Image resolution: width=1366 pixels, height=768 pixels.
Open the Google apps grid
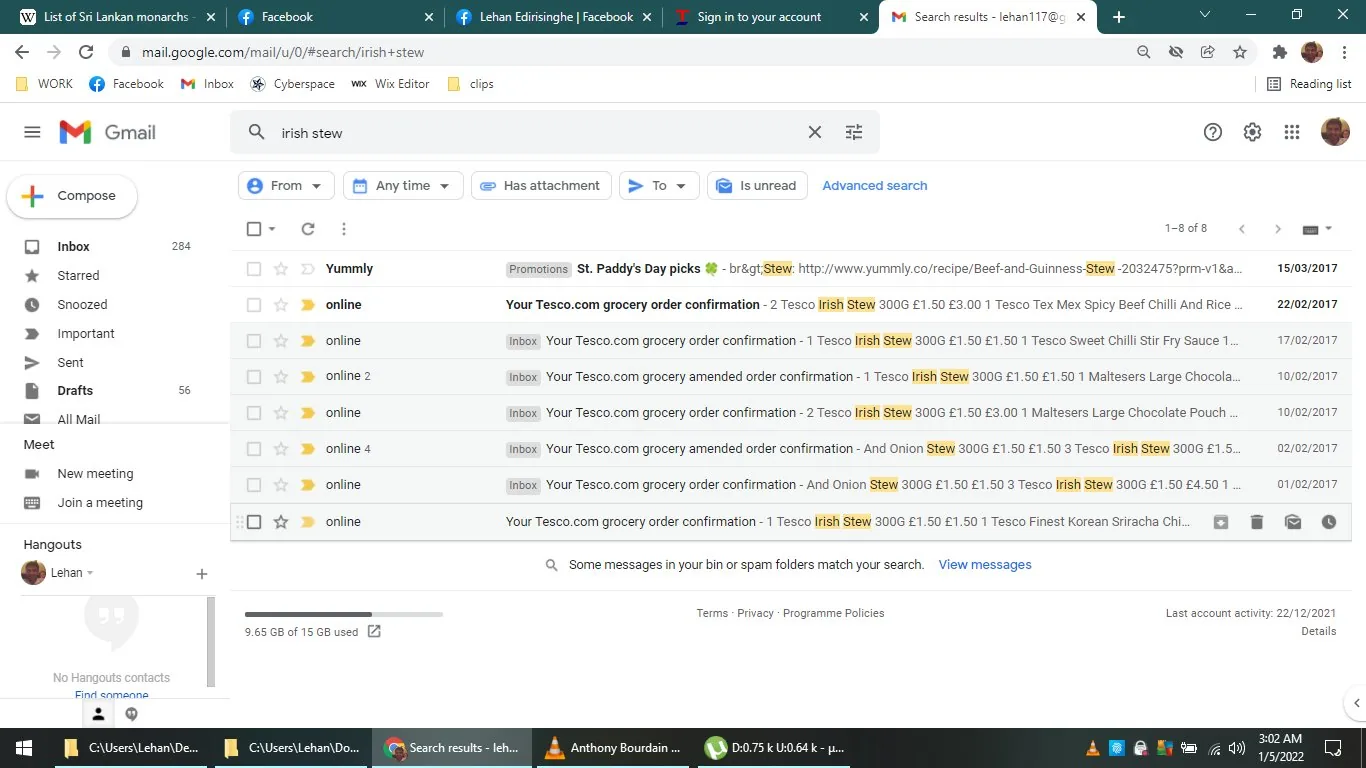(1291, 131)
